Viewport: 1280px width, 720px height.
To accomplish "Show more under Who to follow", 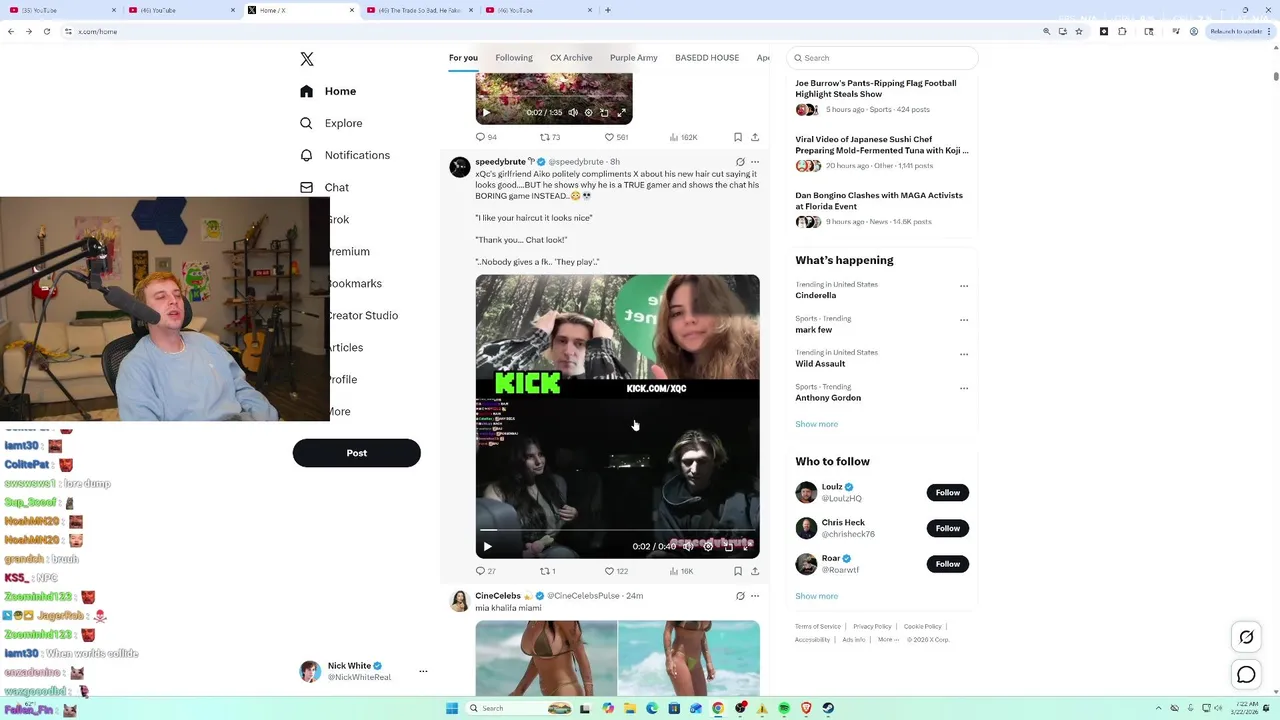I will coord(817,596).
